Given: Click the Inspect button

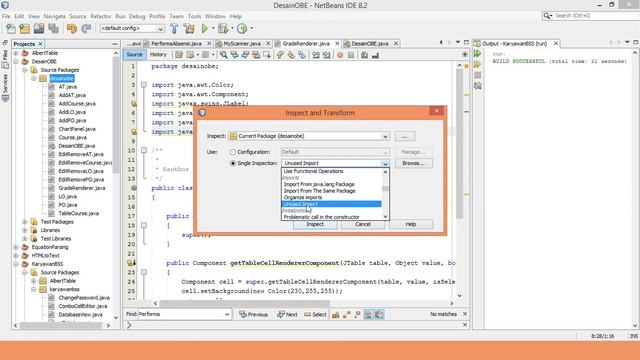Looking at the screenshot, I should 315,224.
